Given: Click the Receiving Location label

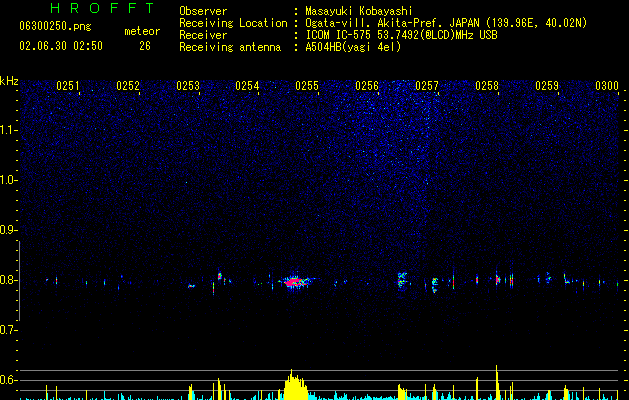Looking at the screenshot, I should click(x=233, y=23).
